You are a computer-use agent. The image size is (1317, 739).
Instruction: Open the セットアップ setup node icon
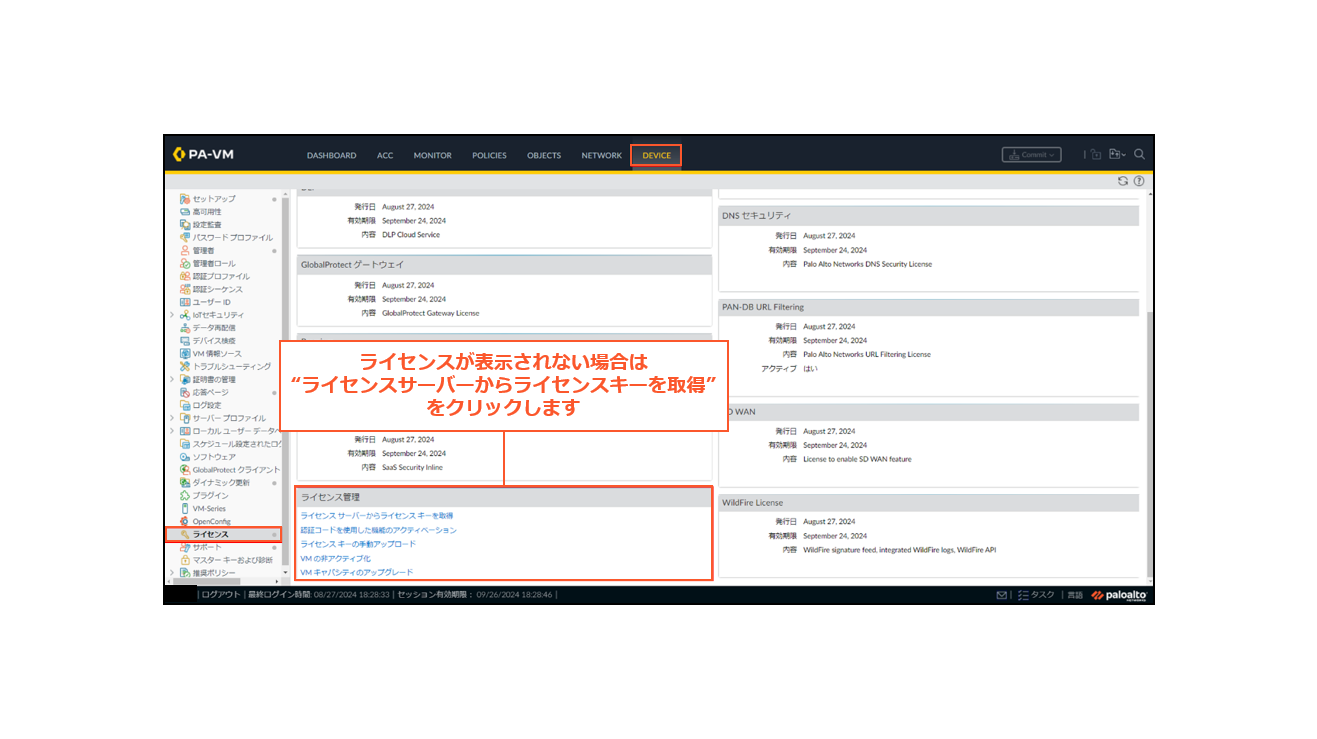tap(185, 199)
